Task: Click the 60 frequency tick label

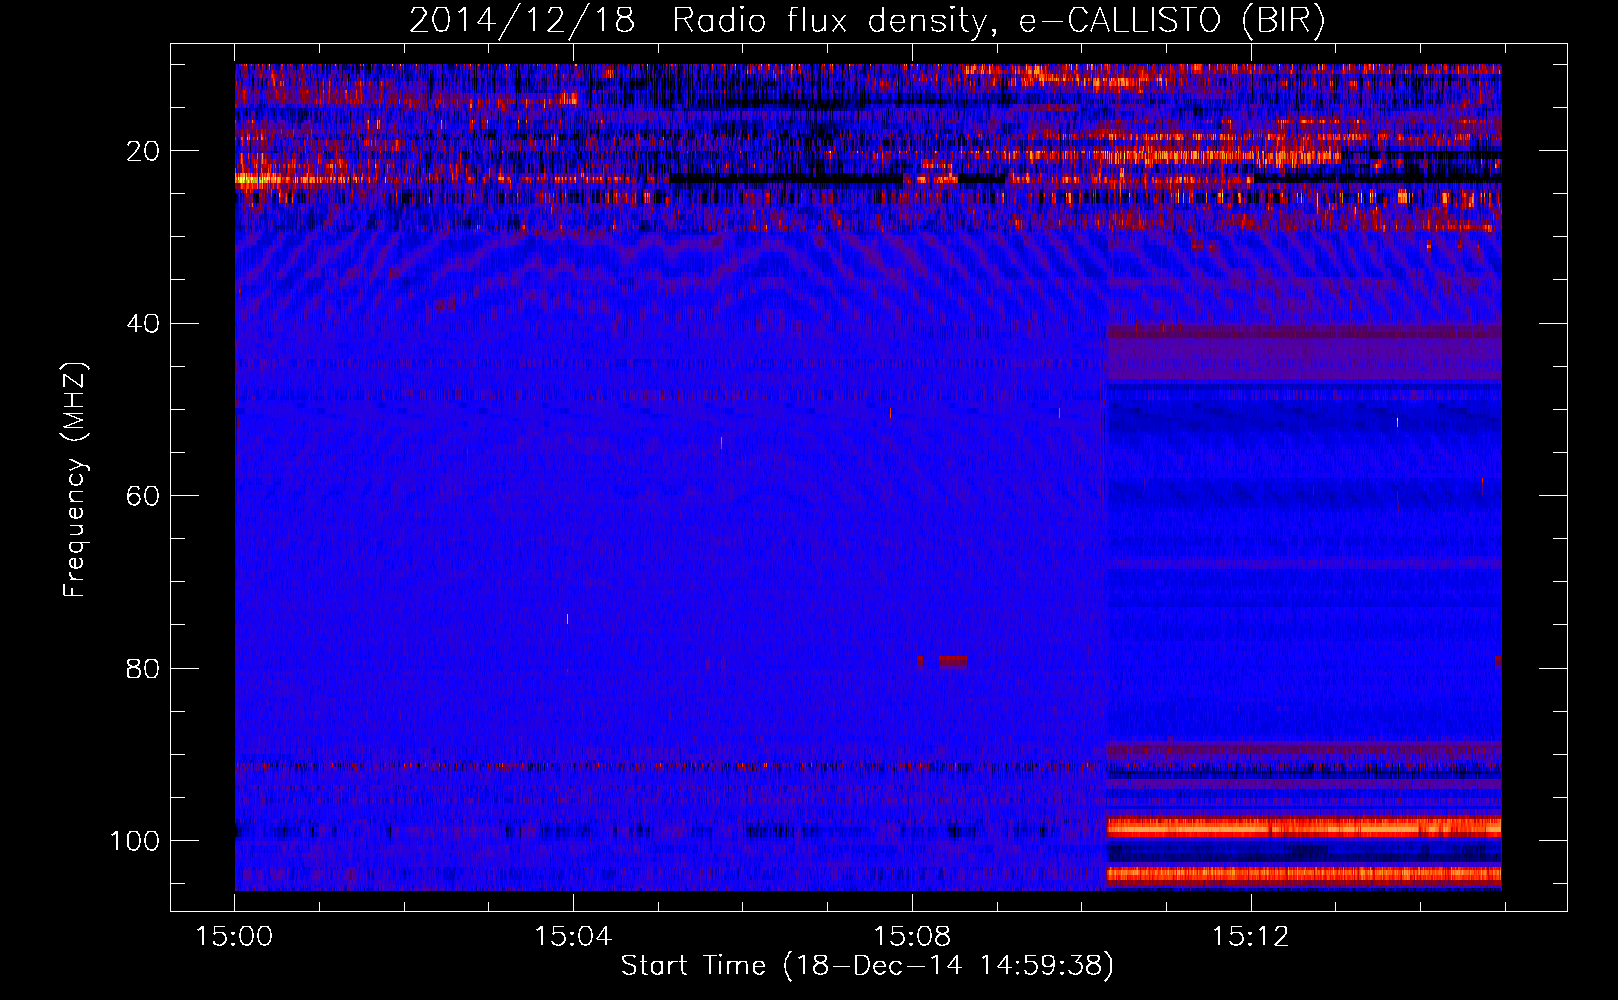Action: (x=143, y=496)
